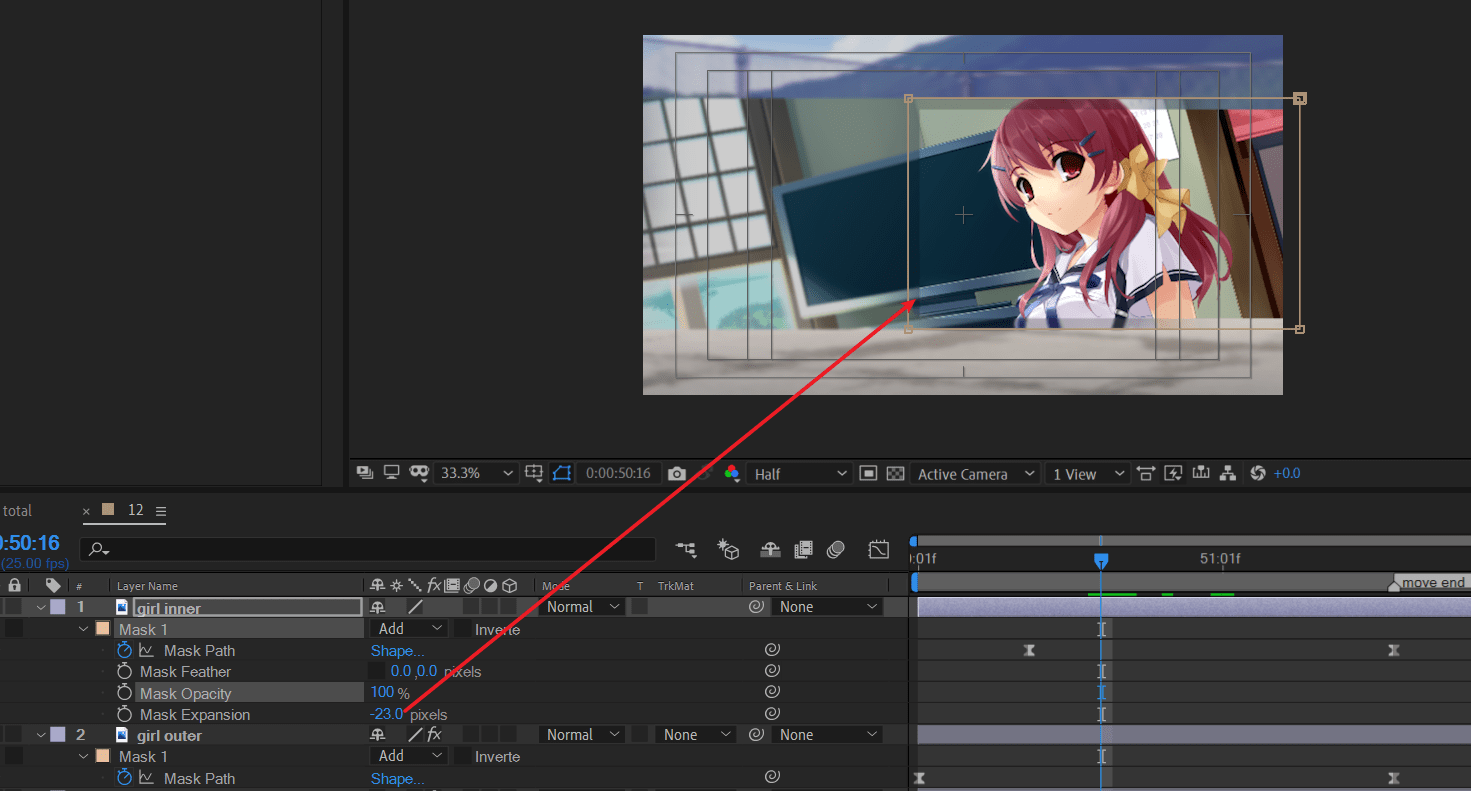
Task: Open the timeline panel menu icon
Action: pos(161,511)
